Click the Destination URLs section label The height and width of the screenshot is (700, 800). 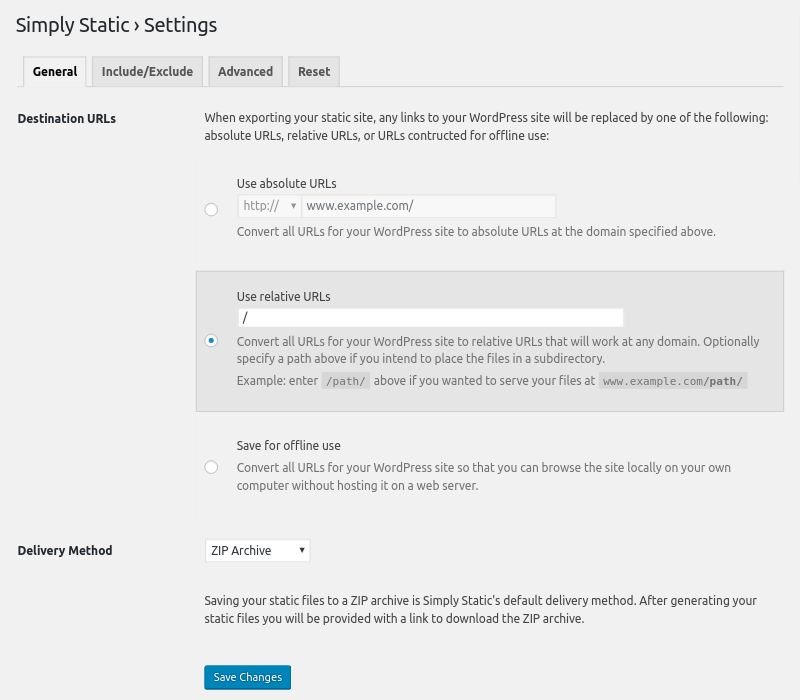pos(67,119)
